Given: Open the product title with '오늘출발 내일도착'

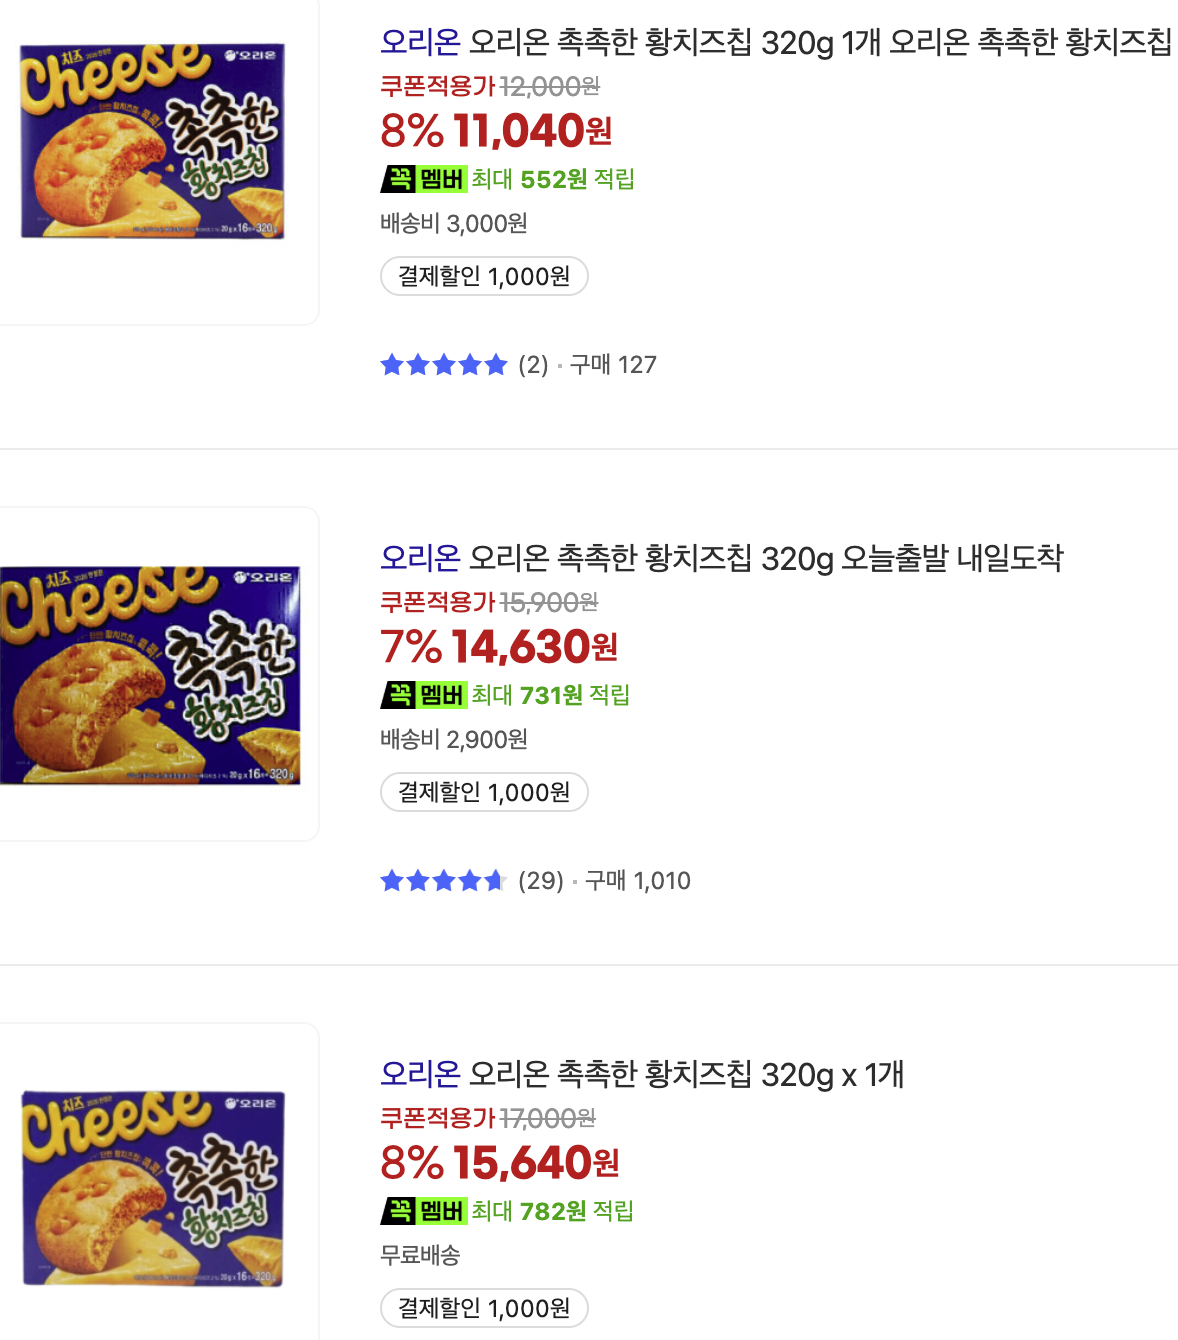Looking at the screenshot, I should (721, 558).
